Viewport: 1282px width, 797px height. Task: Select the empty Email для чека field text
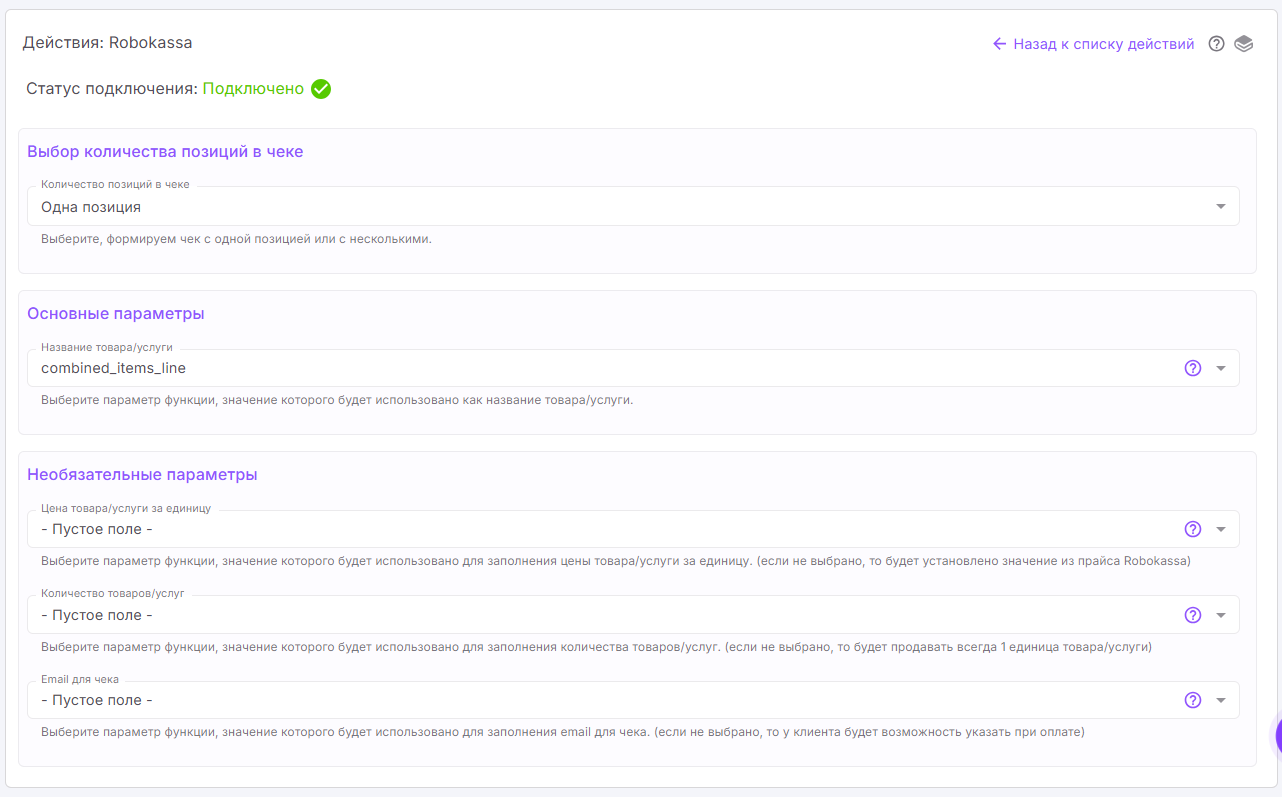97,700
